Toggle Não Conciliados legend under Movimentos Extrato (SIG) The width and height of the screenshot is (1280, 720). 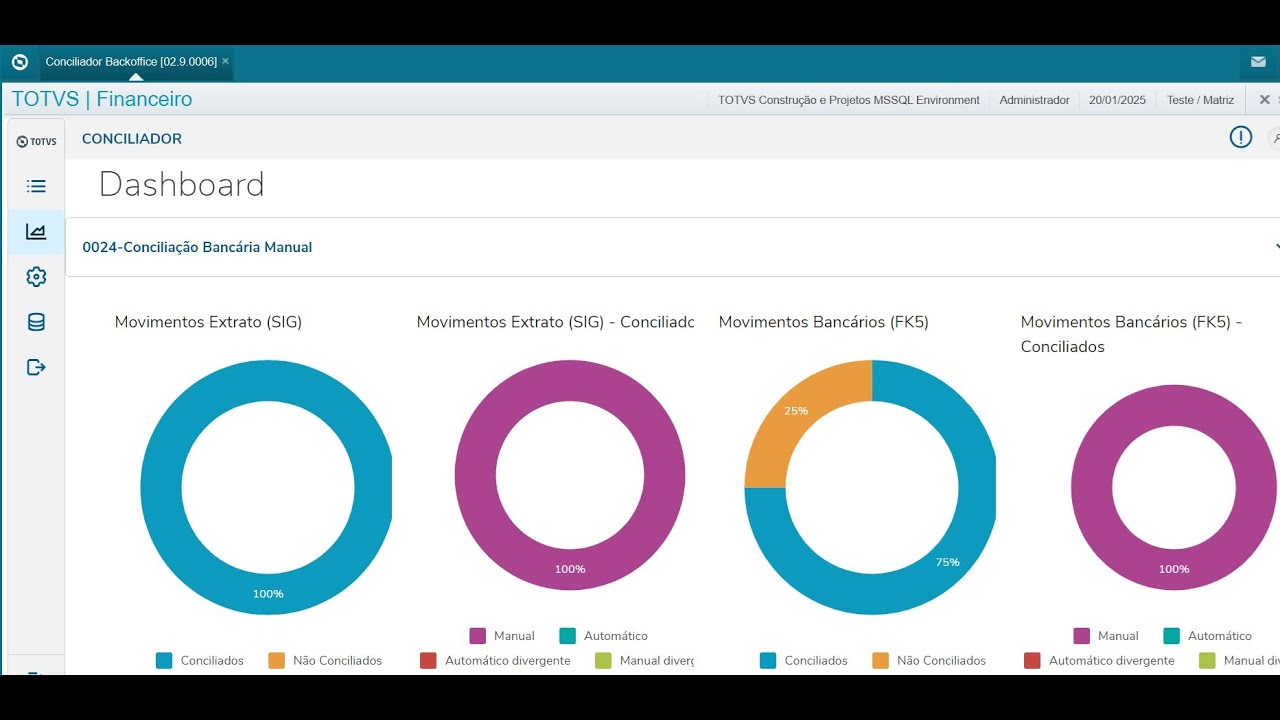(325, 661)
